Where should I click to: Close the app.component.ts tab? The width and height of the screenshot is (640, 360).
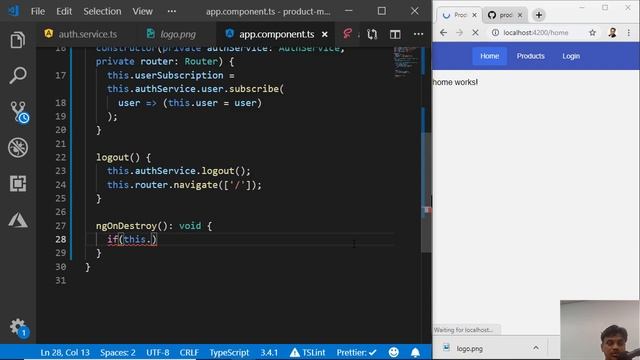pyautogui.click(x=324, y=34)
